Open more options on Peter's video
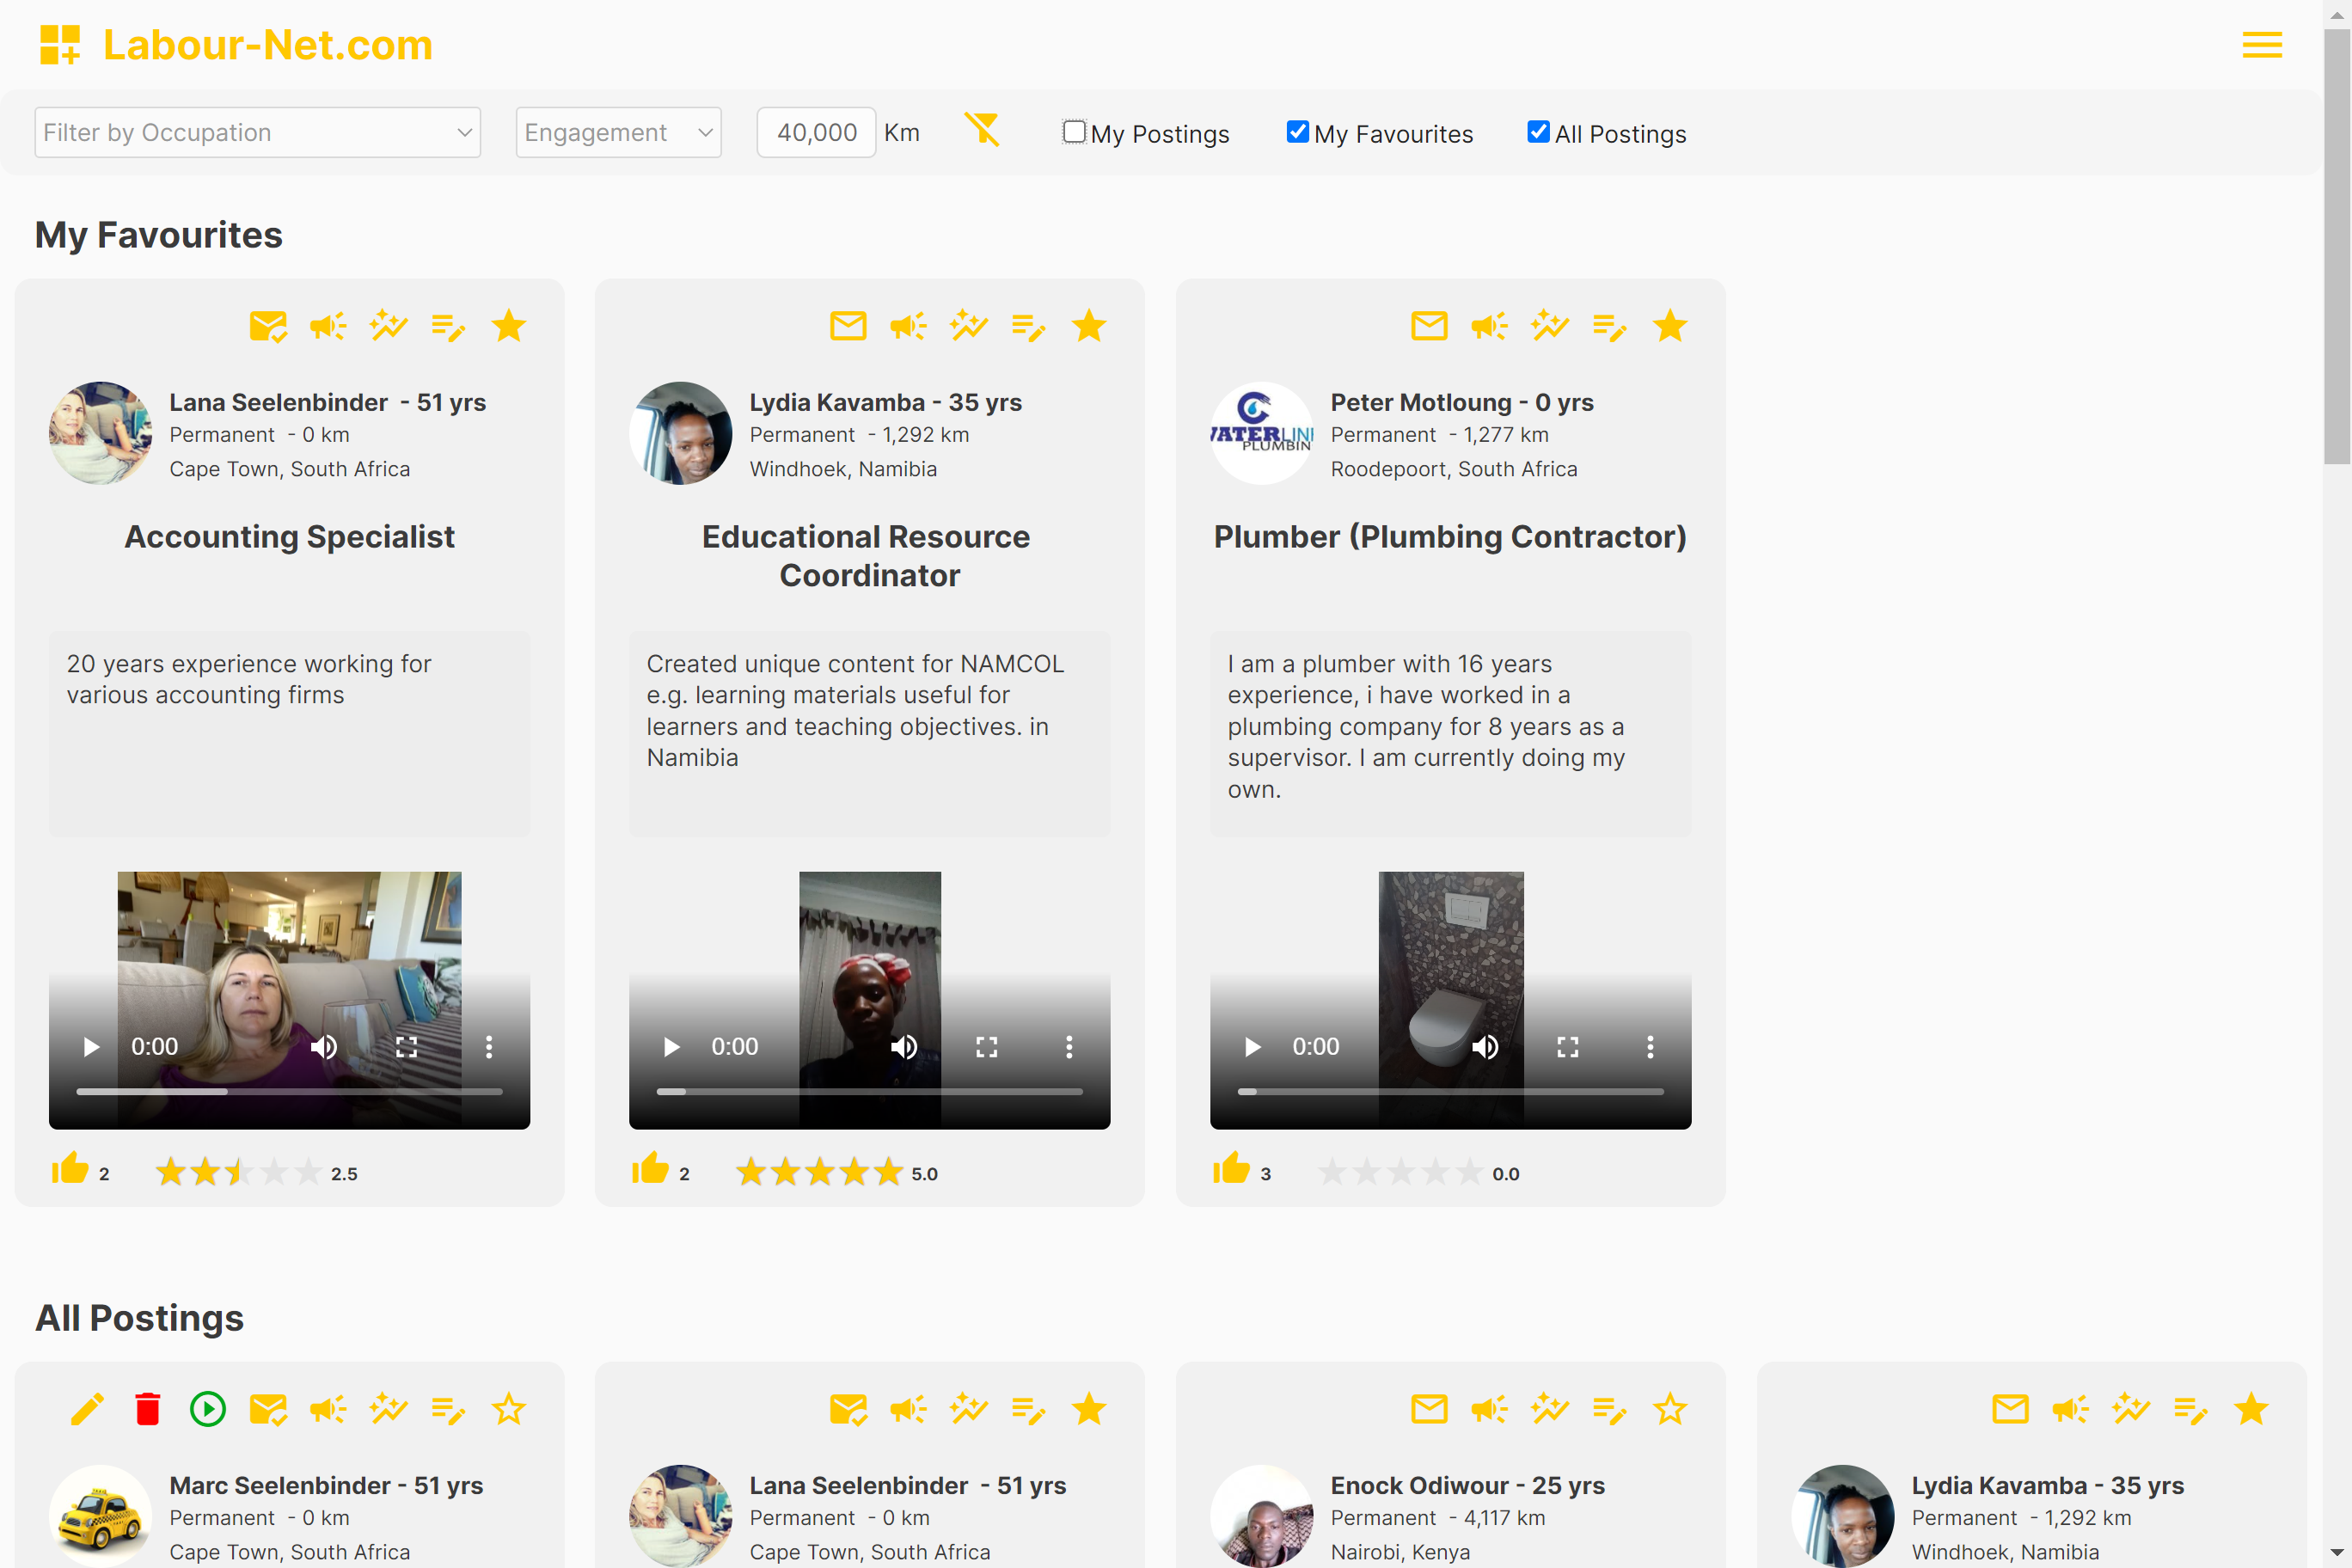 (1650, 1047)
